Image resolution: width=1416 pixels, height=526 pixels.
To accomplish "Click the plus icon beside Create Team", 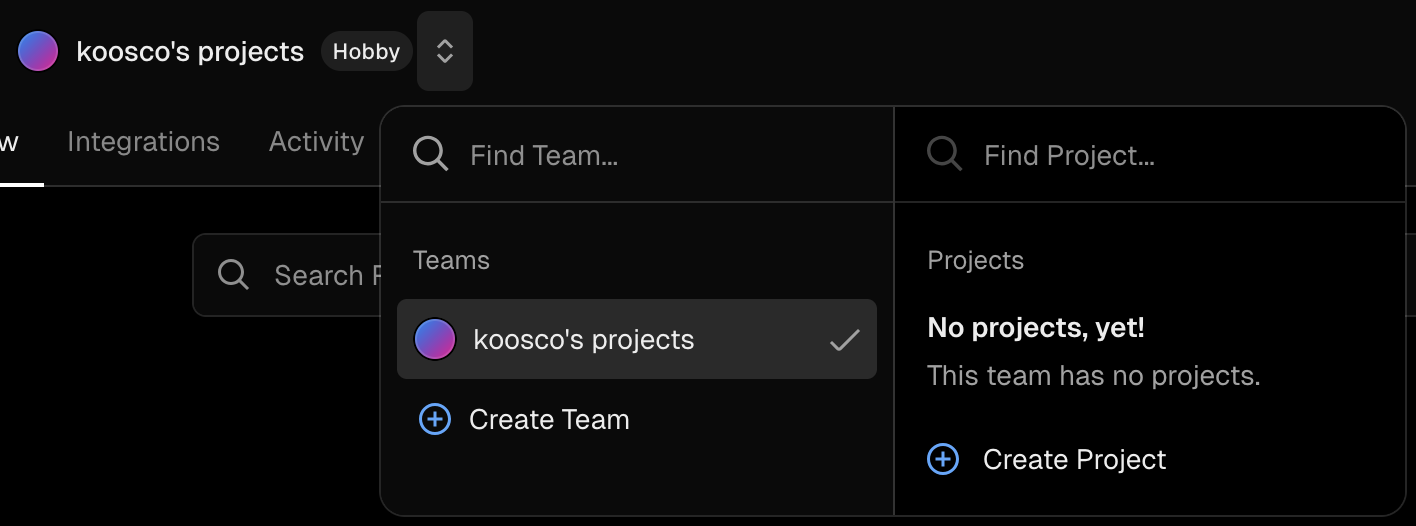I will click(434, 419).
